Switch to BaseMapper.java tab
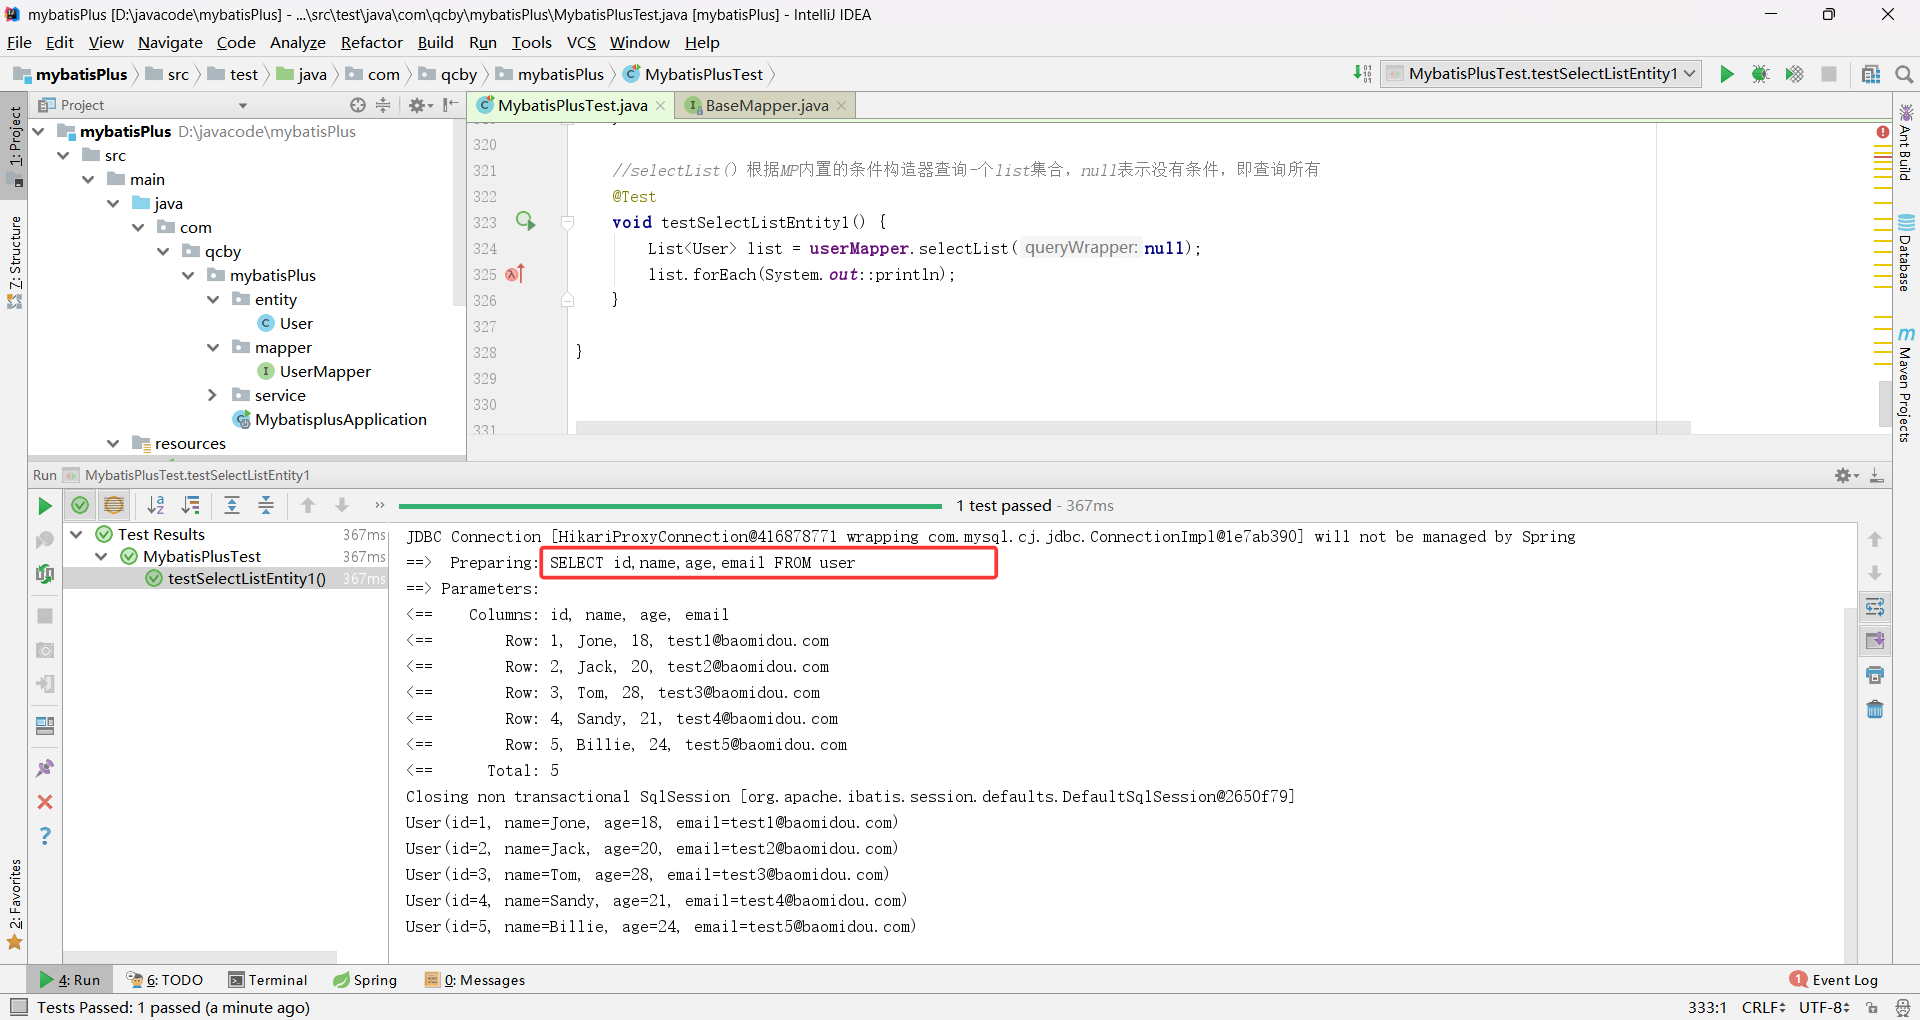Image resolution: width=1920 pixels, height=1020 pixels. (x=766, y=105)
